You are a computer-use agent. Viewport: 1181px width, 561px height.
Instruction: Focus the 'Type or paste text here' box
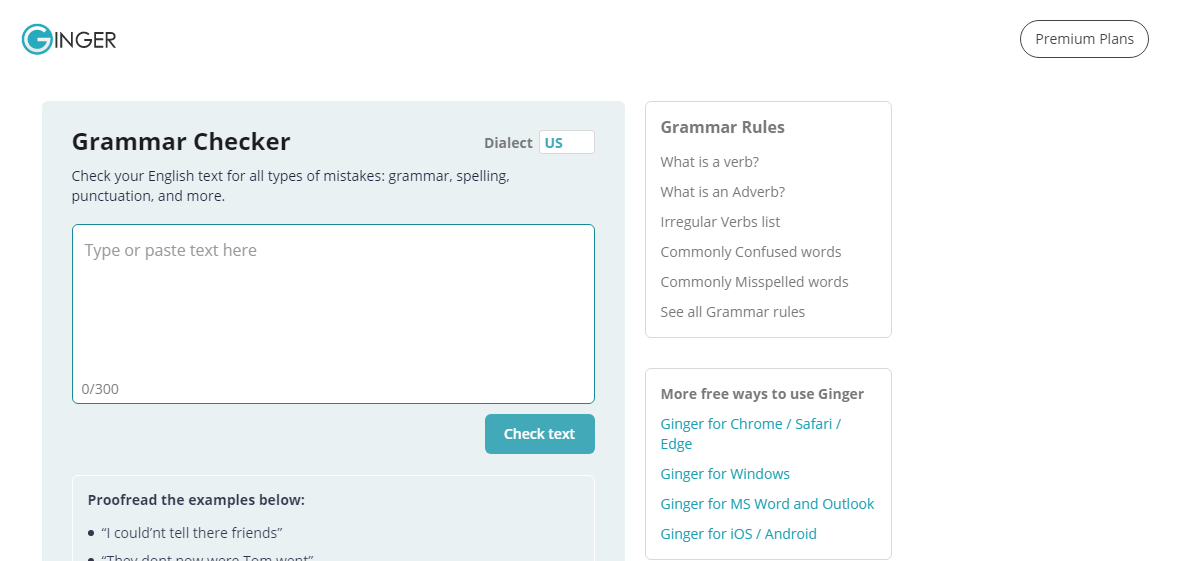[333, 300]
